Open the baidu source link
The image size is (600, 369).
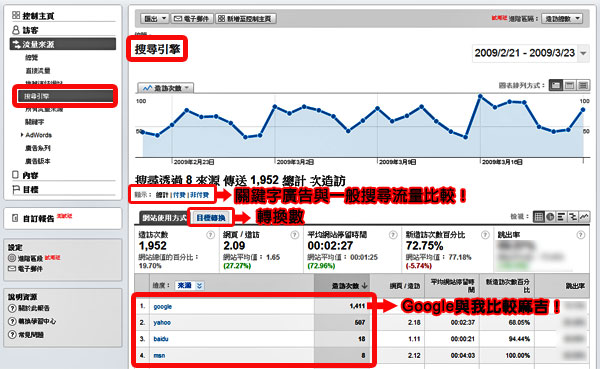[161, 339]
